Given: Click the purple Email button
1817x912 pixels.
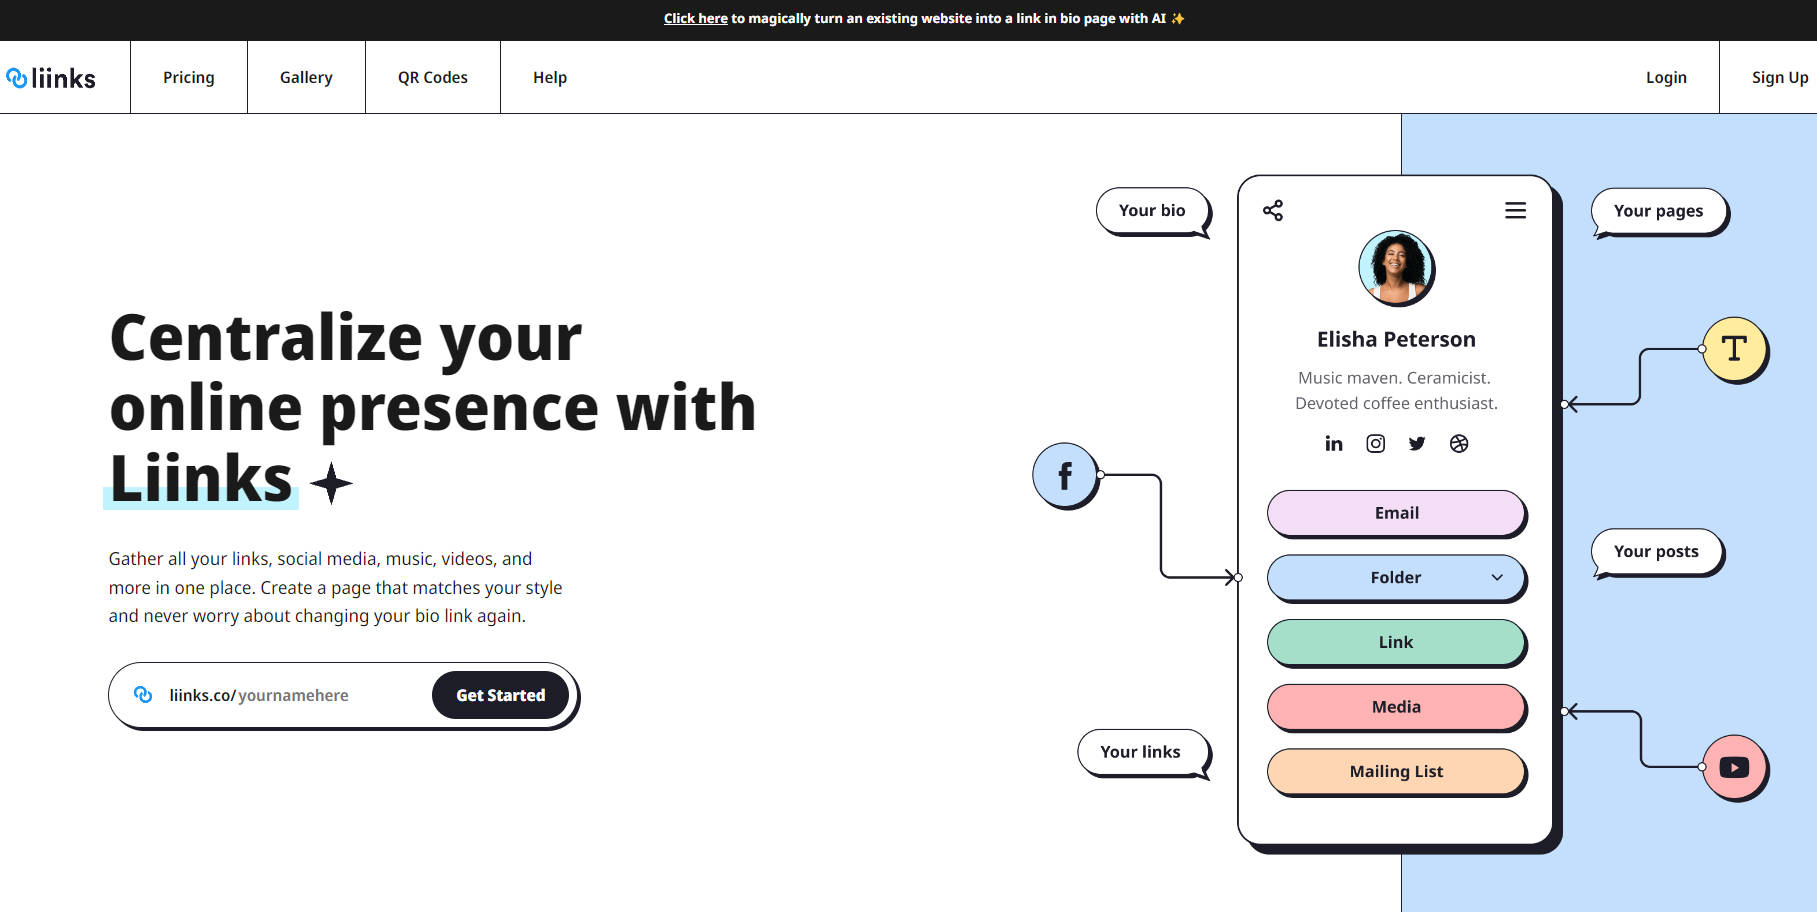Looking at the screenshot, I should click(1396, 513).
